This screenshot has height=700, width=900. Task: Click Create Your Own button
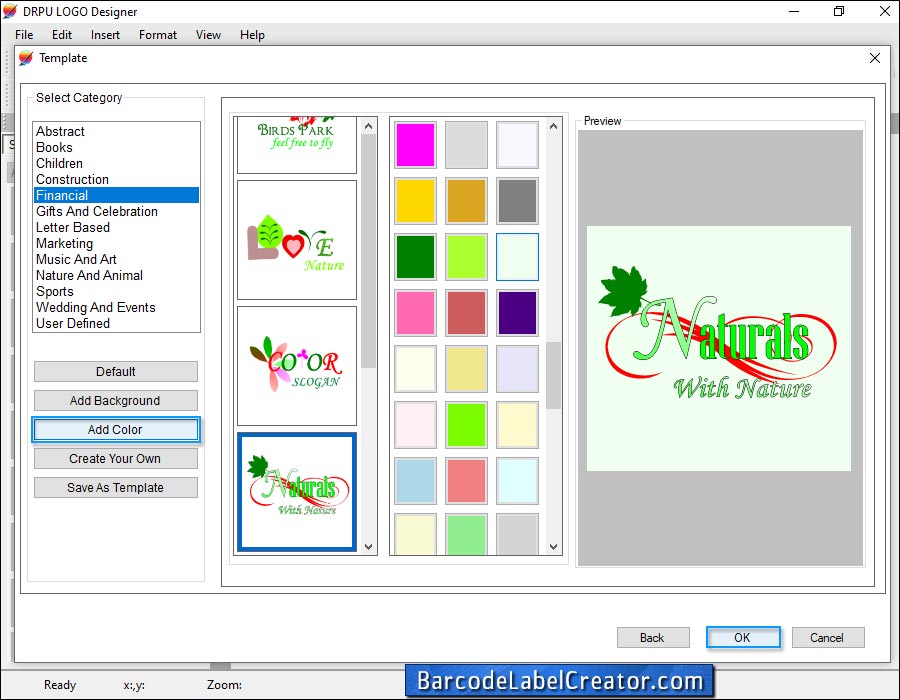[x=116, y=459]
